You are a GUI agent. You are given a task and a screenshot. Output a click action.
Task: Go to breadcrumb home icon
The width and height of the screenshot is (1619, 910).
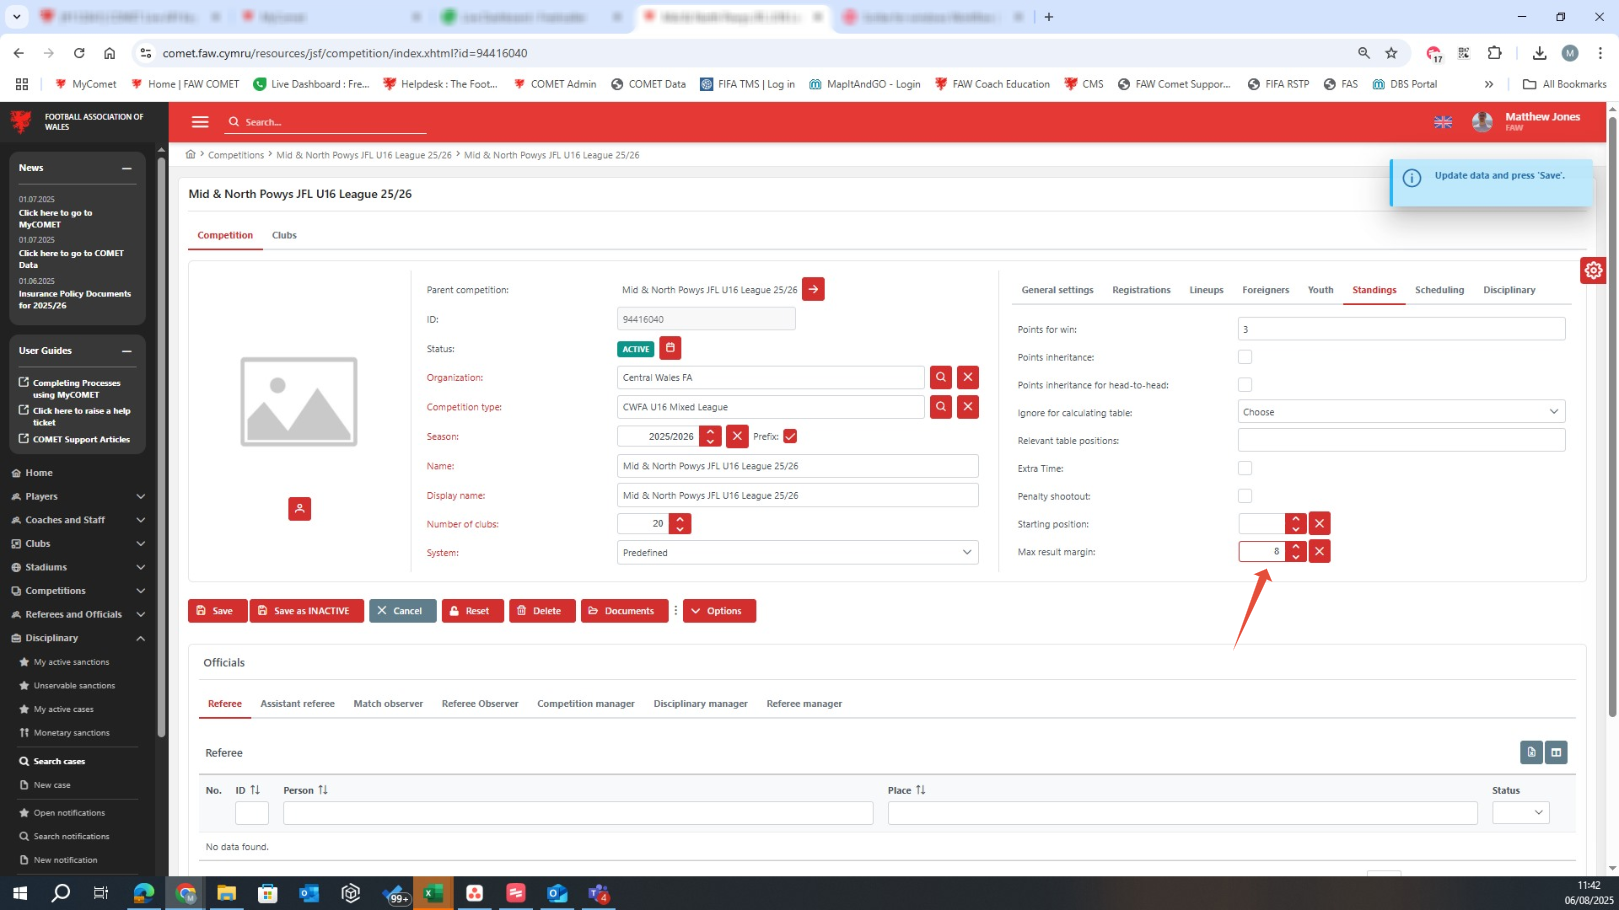tap(190, 155)
